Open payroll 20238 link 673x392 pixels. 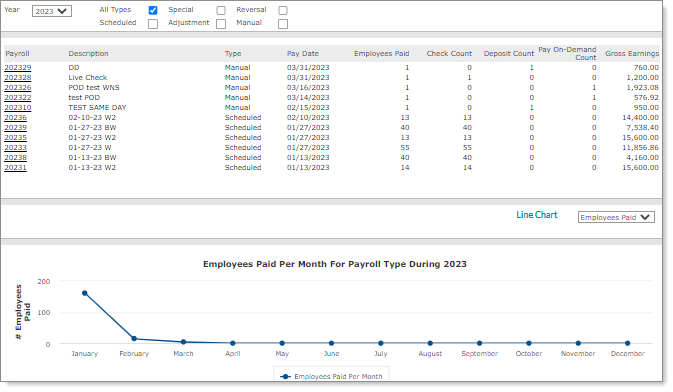point(15,158)
